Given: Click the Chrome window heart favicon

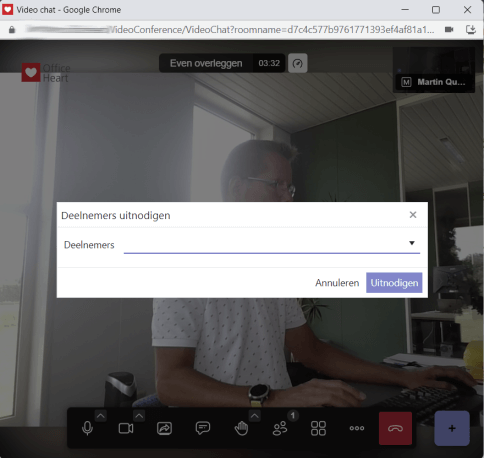Looking at the screenshot, I should (x=7, y=9).
